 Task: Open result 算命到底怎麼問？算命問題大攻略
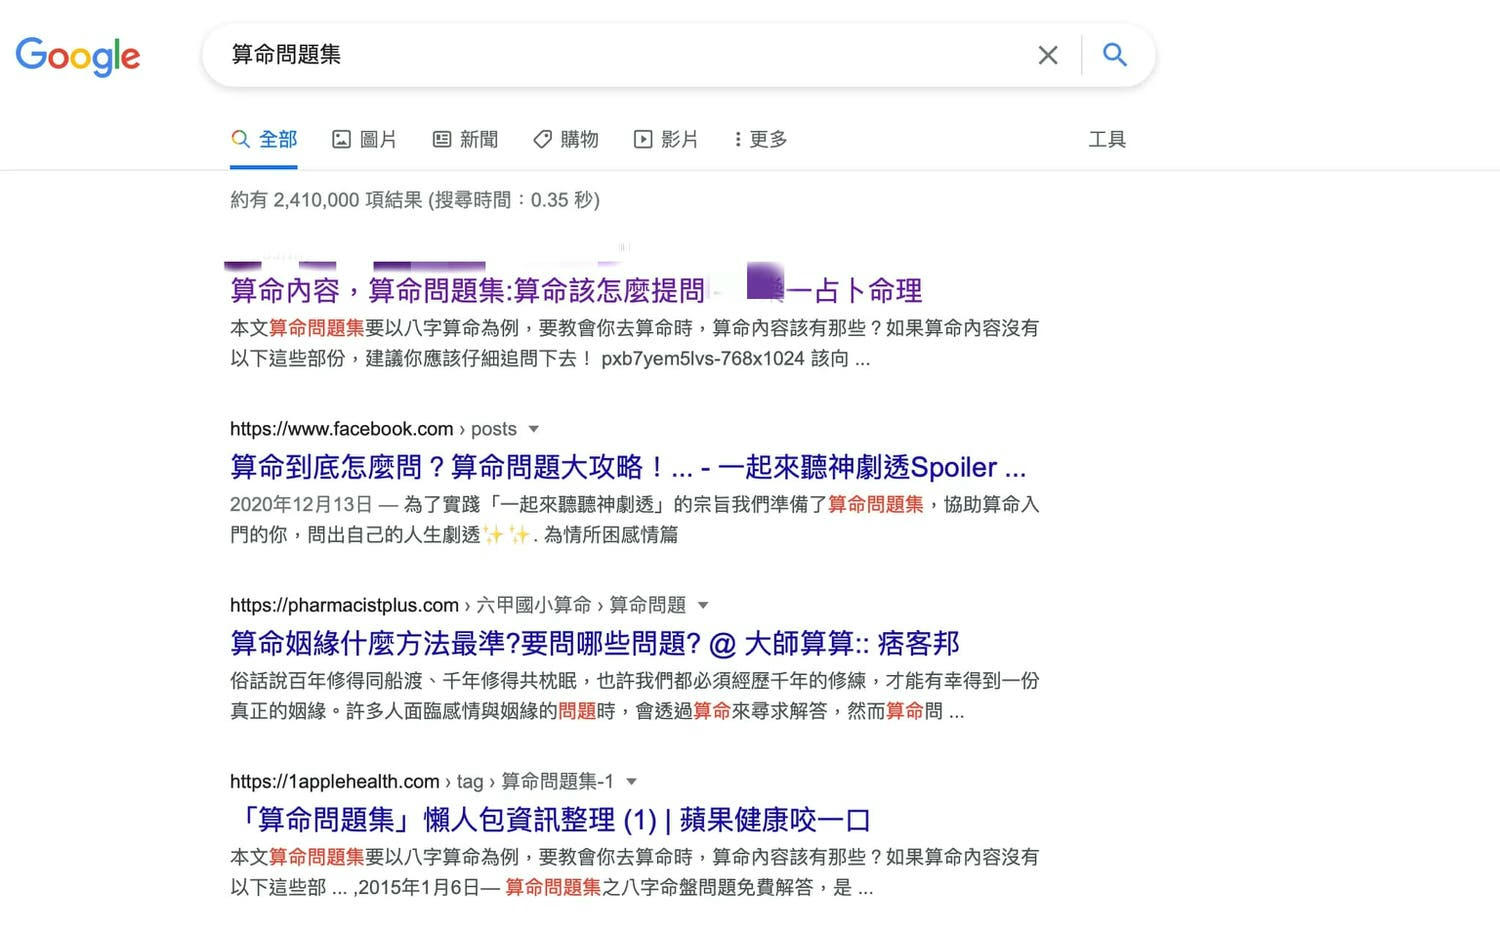click(x=628, y=467)
